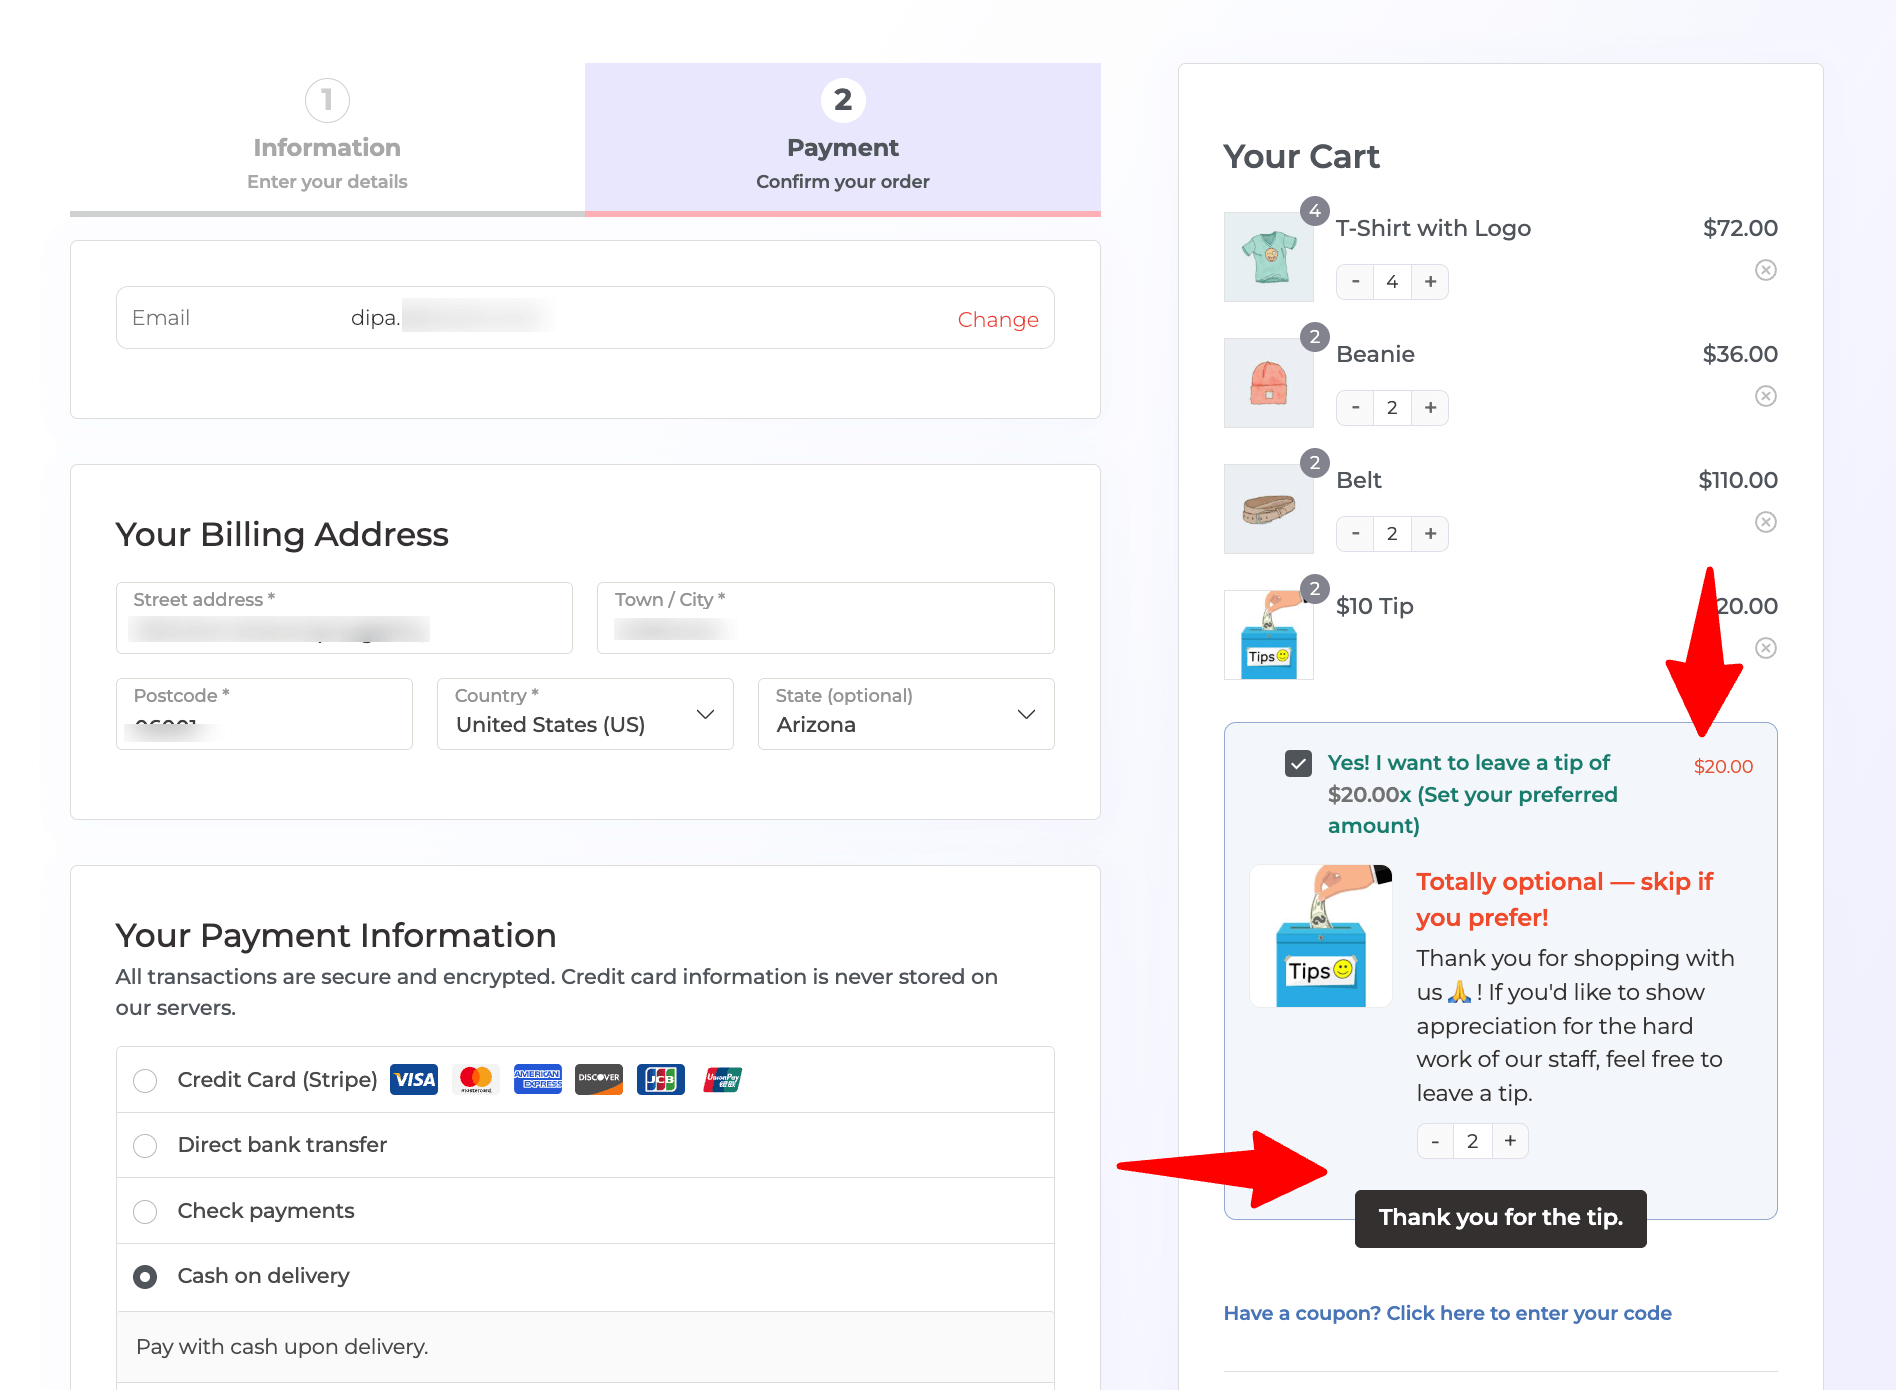The height and width of the screenshot is (1390, 1896).
Task: Click Beanie product name in cart
Action: (1375, 354)
